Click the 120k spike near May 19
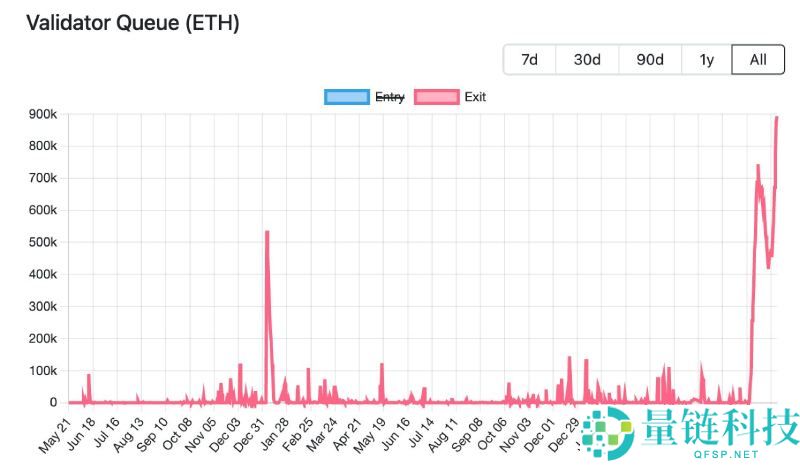Image resolution: width=800 pixels, height=465 pixels. coord(381,364)
